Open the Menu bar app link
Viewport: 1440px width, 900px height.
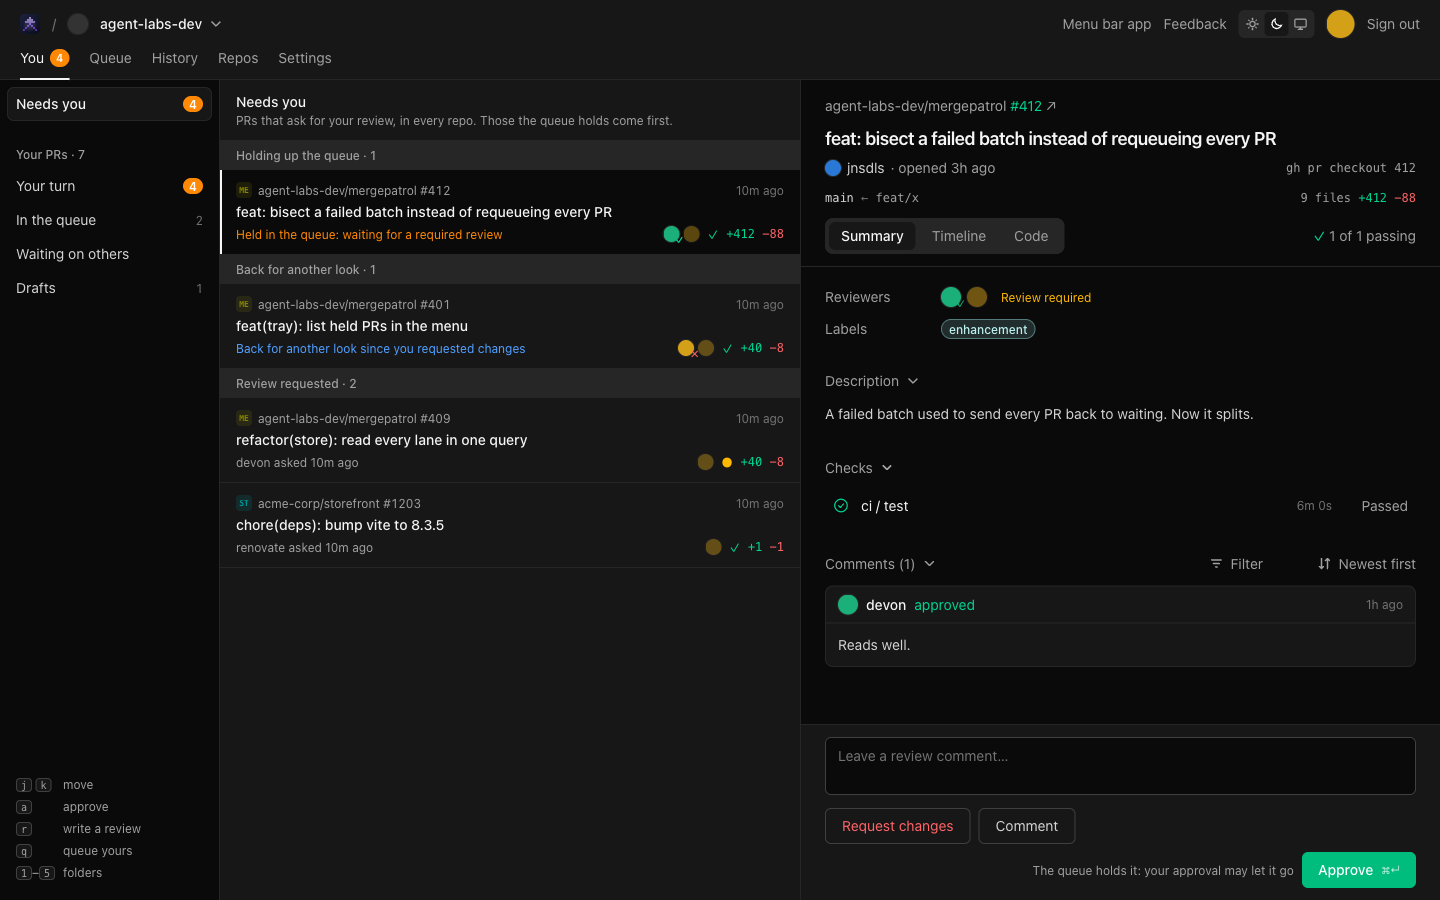(x=1107, y=24)
